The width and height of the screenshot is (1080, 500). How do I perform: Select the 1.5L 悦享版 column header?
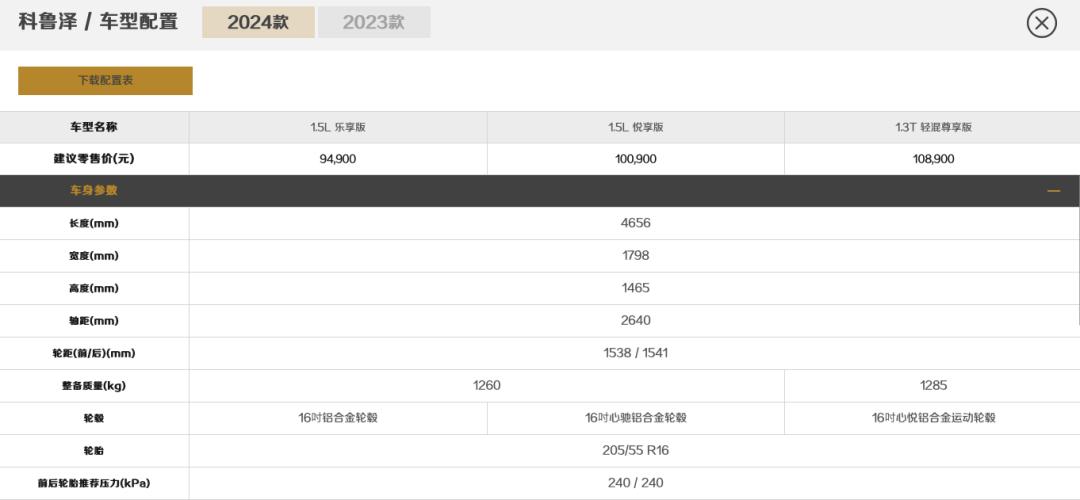pos(635,127)
